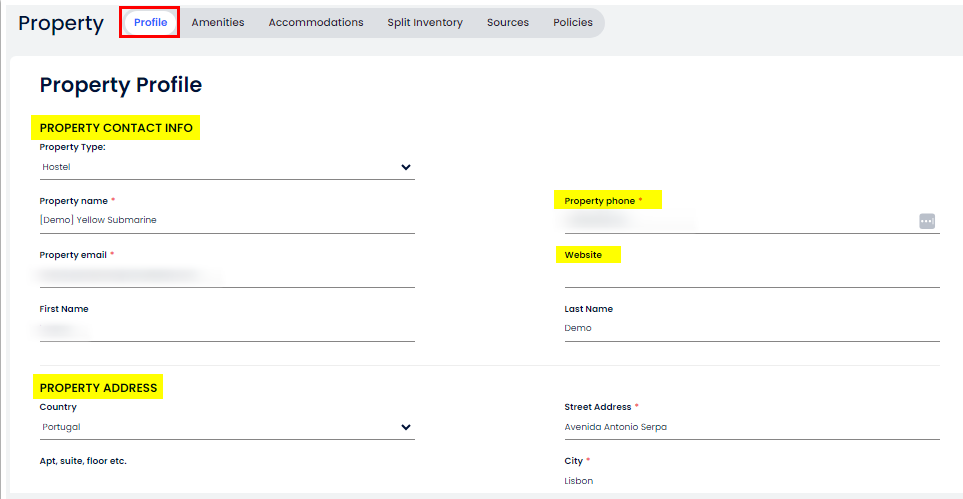Image resolution: width=963 pixels, height=499 pixels.
Task: Click the First Name field
Action: tap(226, 328)
